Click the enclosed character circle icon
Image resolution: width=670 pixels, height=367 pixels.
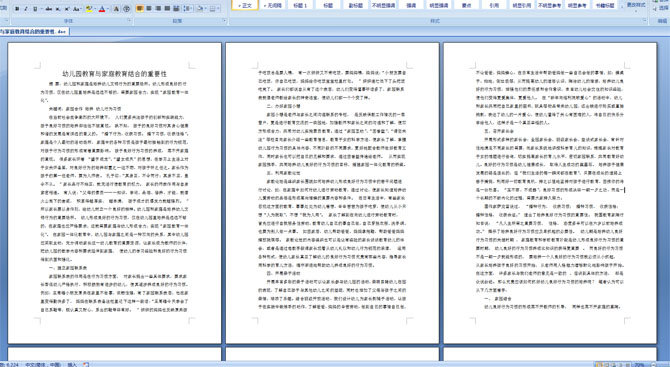point(126,9)
